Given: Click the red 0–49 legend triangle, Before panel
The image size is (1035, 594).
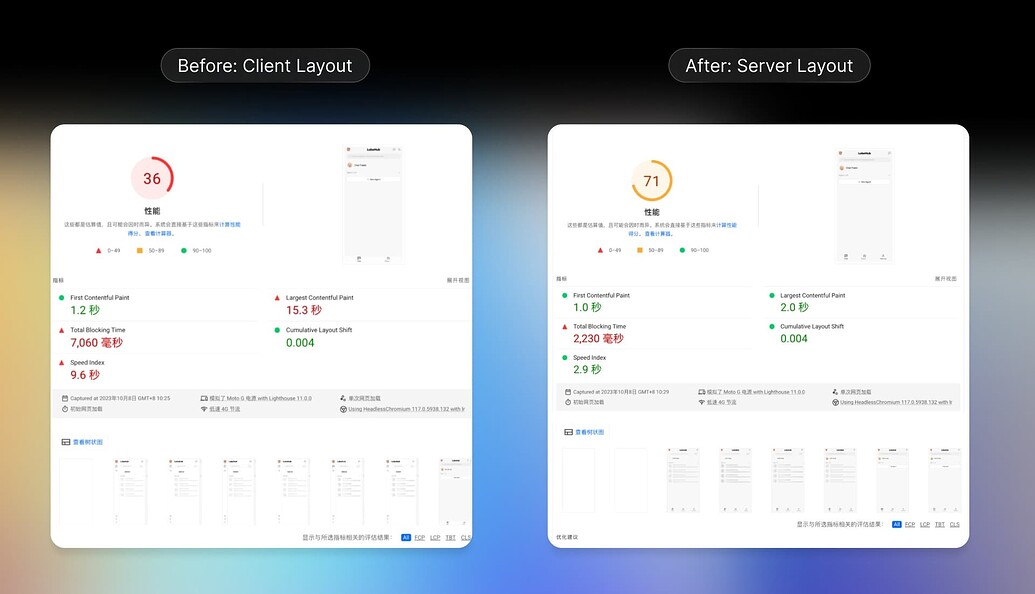Looking at the screenshot, I should tap(98, 251).
